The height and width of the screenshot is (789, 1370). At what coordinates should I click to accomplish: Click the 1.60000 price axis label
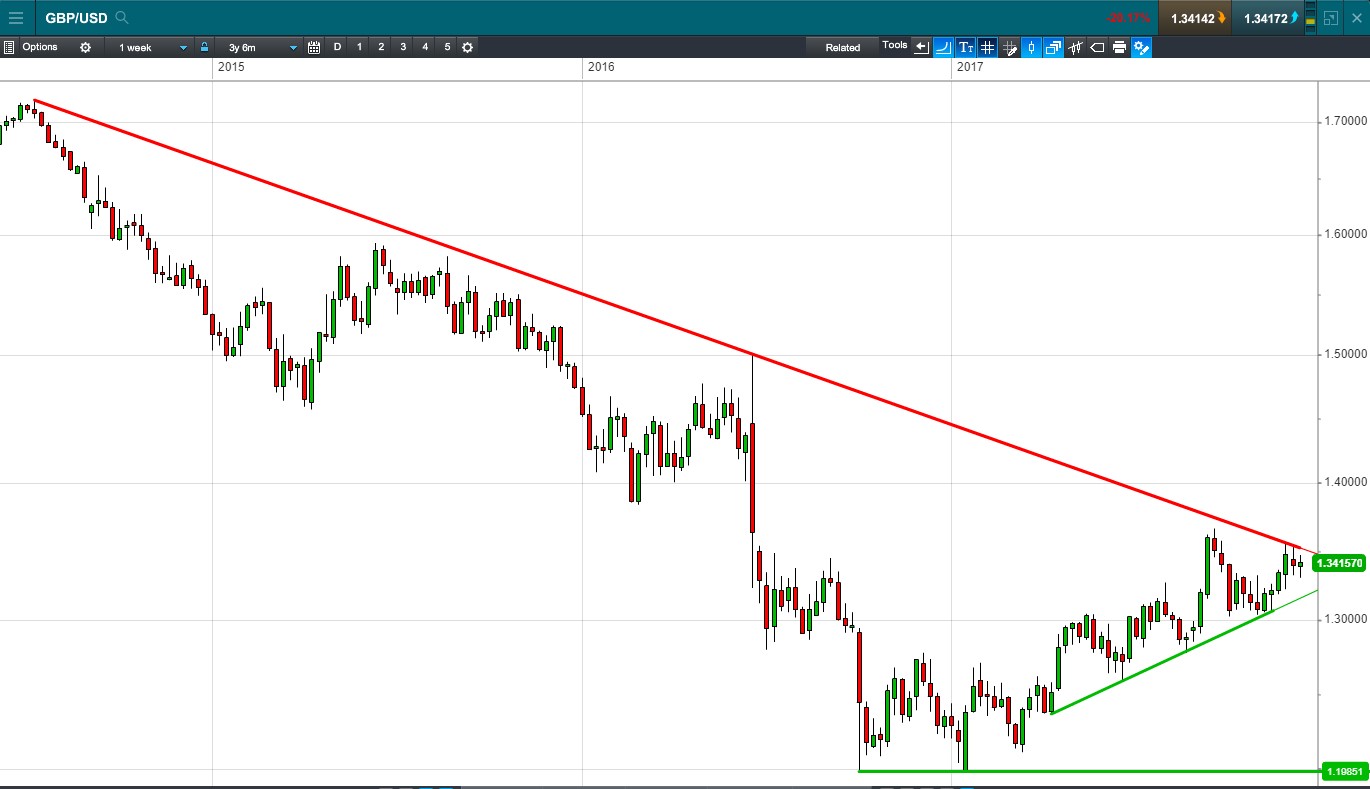(1346, 234)
